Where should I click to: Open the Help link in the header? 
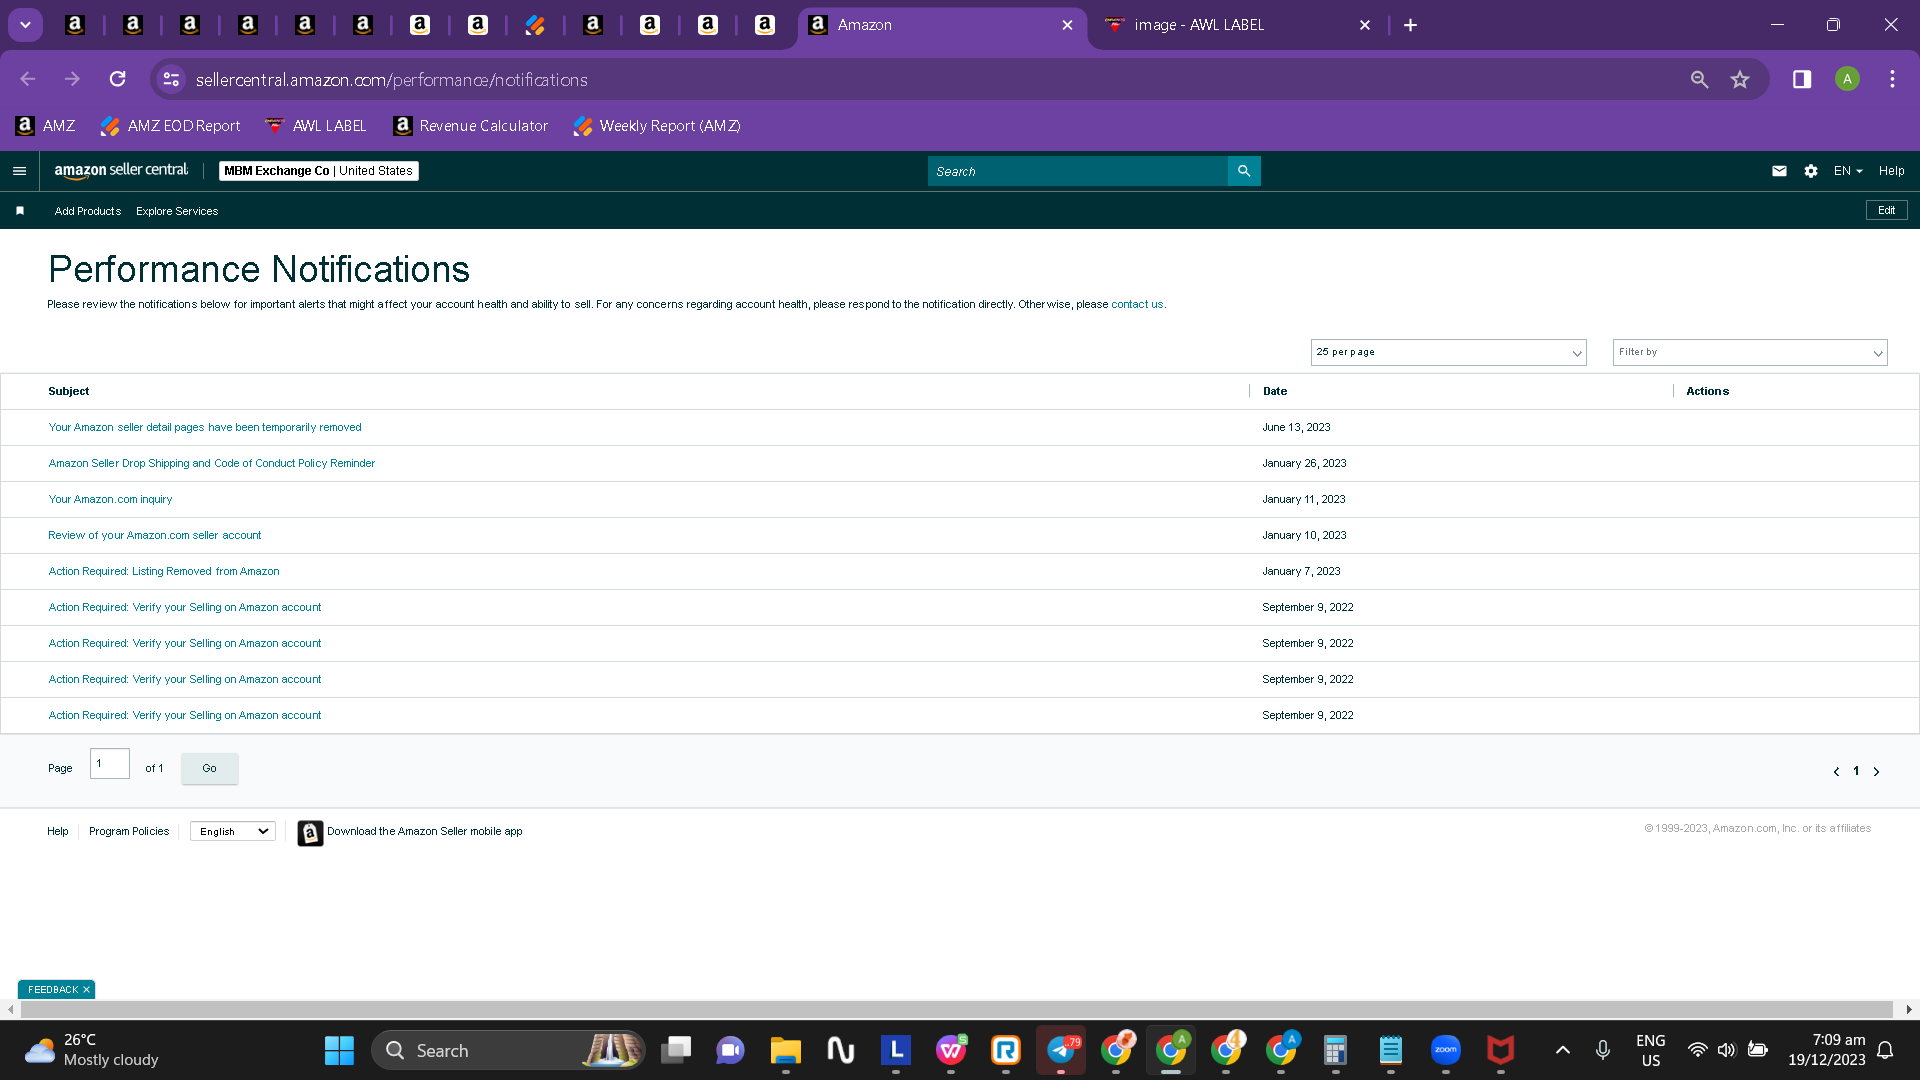tap(1891, 171)
